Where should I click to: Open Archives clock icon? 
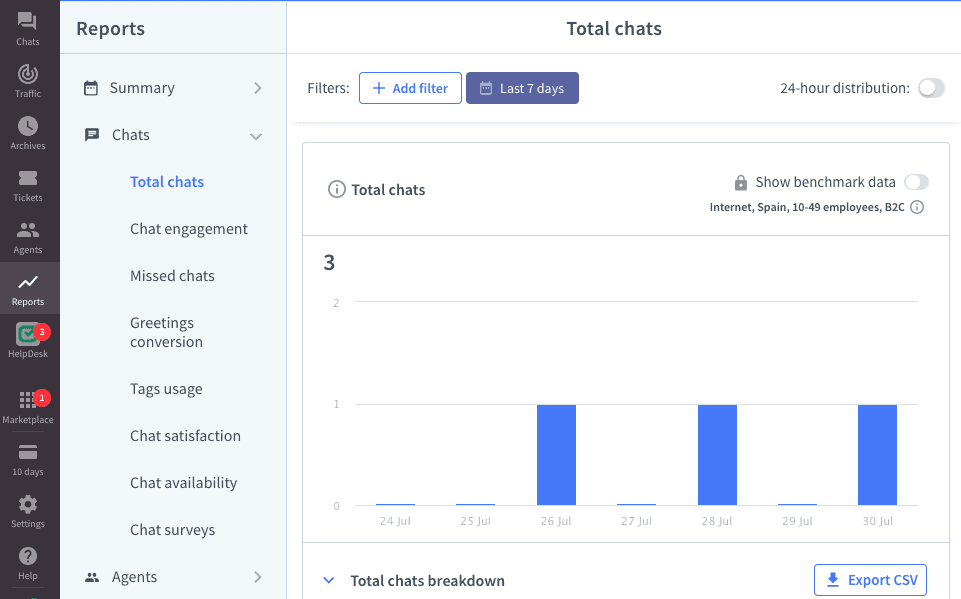click(x=28, y=126)
